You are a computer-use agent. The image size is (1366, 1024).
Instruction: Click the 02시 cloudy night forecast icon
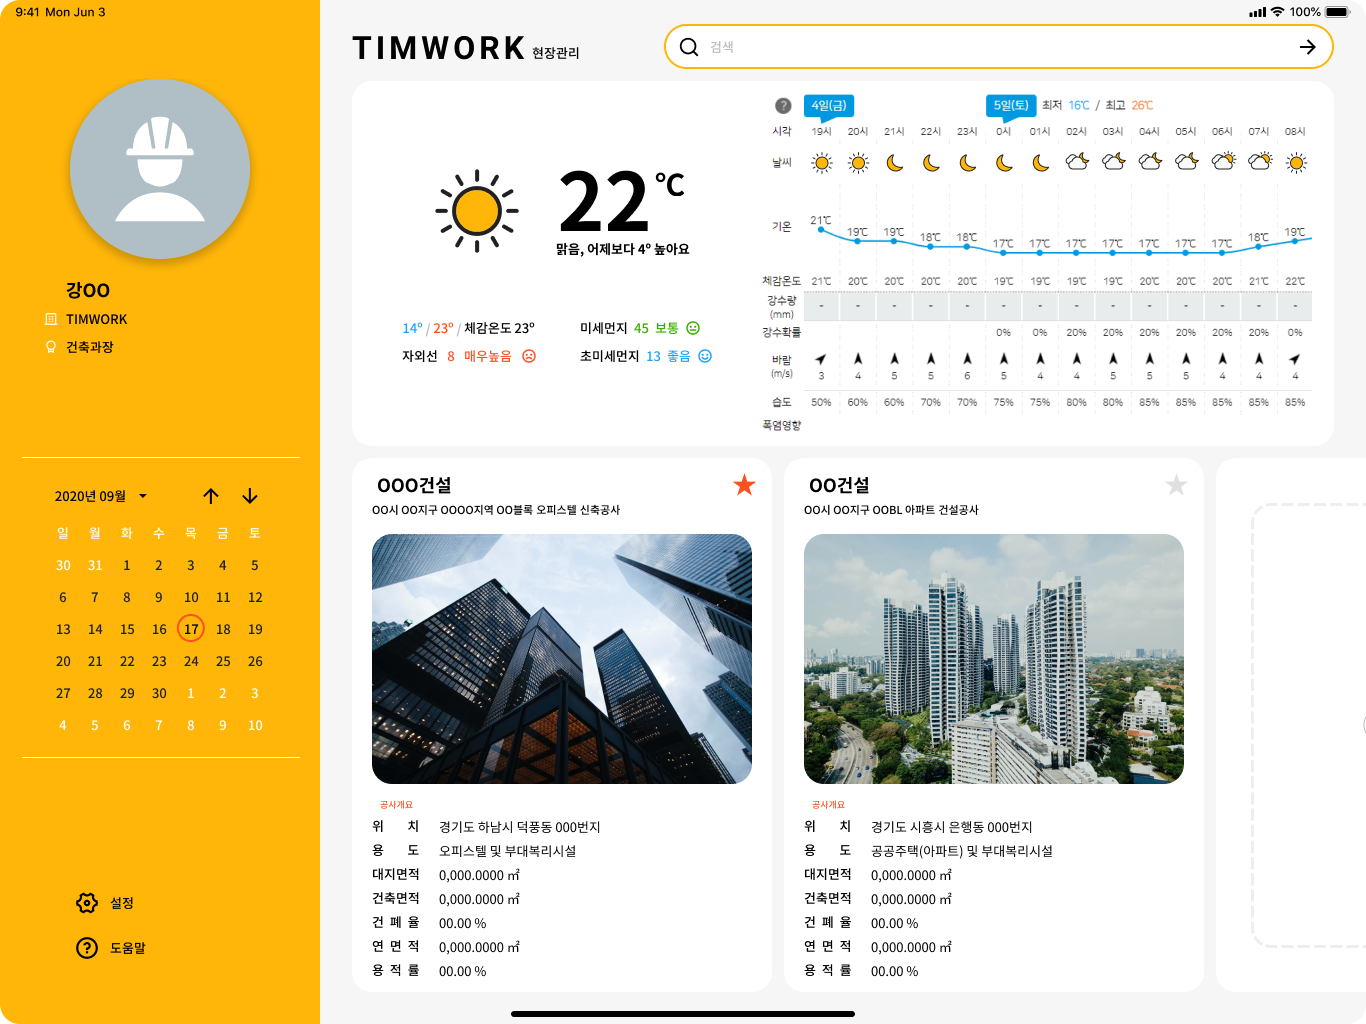point(1077,162)
